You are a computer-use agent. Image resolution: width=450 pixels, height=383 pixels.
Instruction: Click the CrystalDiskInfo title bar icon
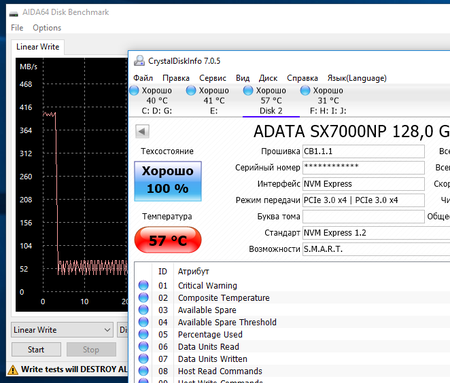[x=139, y=61]
